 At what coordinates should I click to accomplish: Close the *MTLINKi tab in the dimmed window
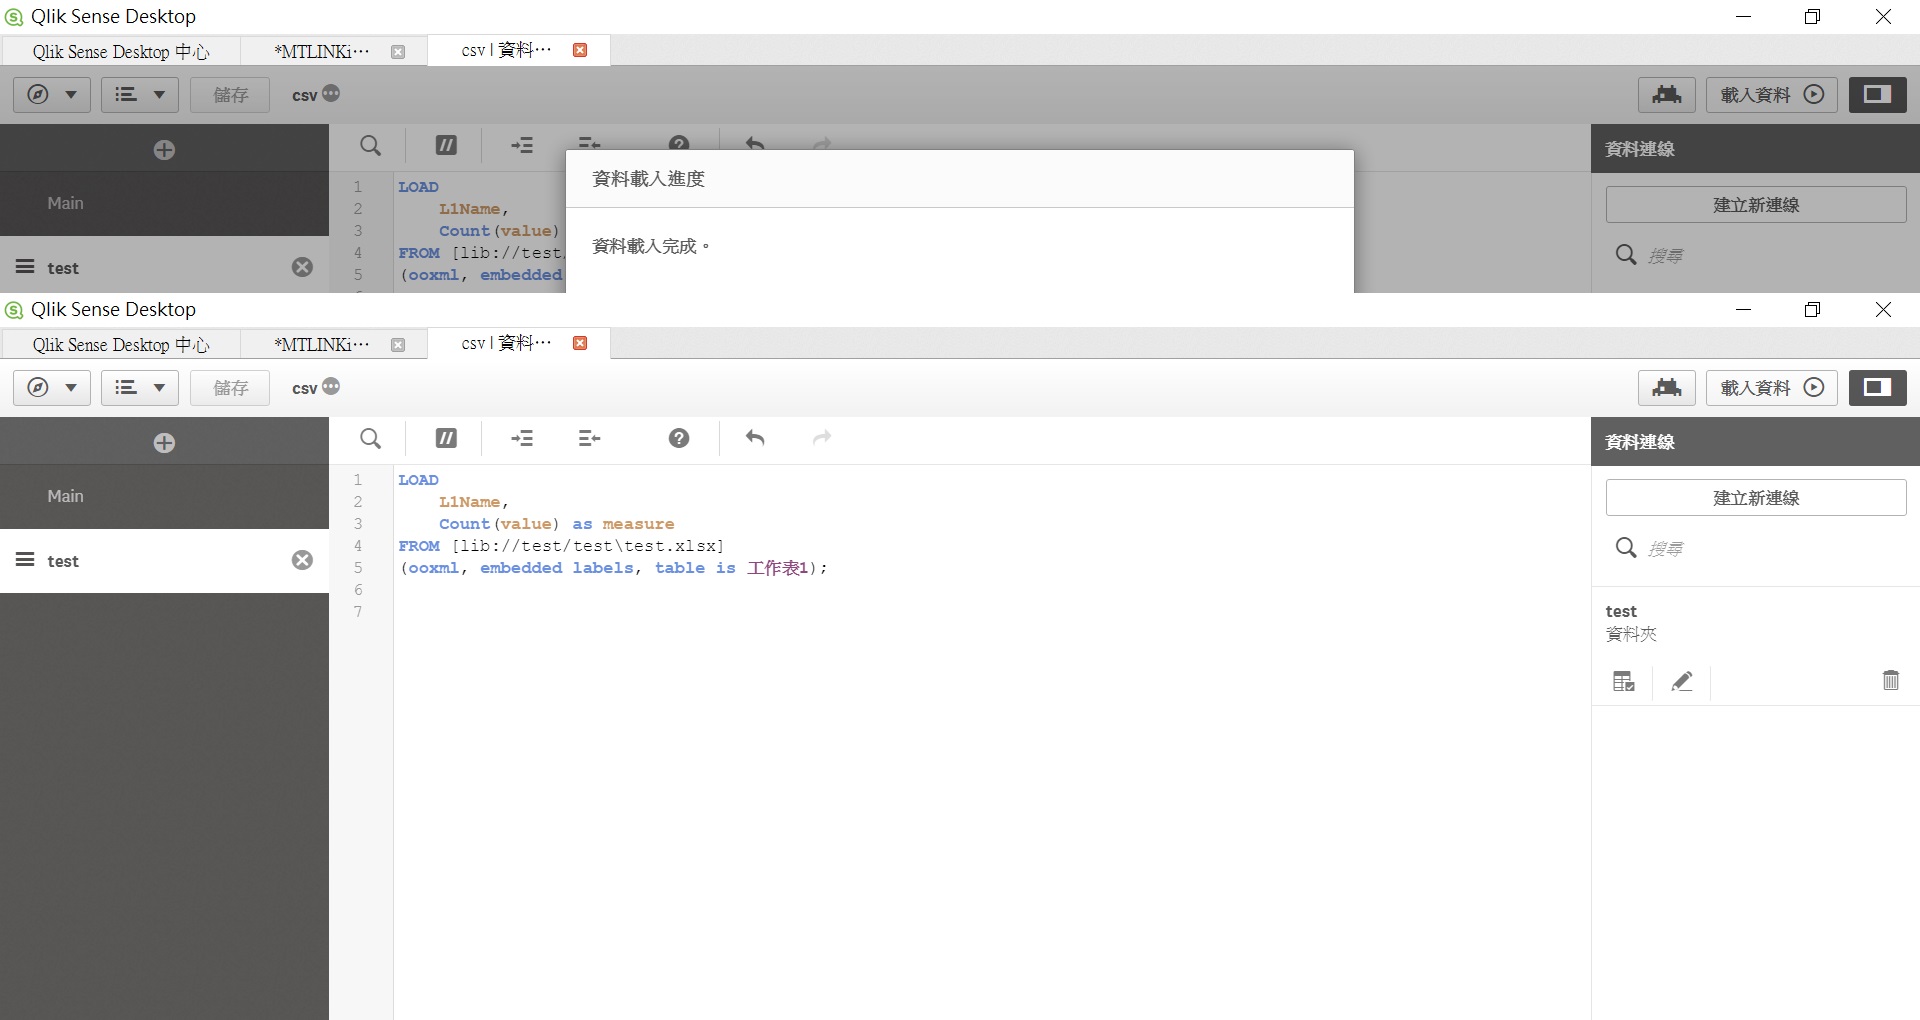pyautogui.click(x=398, y=52)
